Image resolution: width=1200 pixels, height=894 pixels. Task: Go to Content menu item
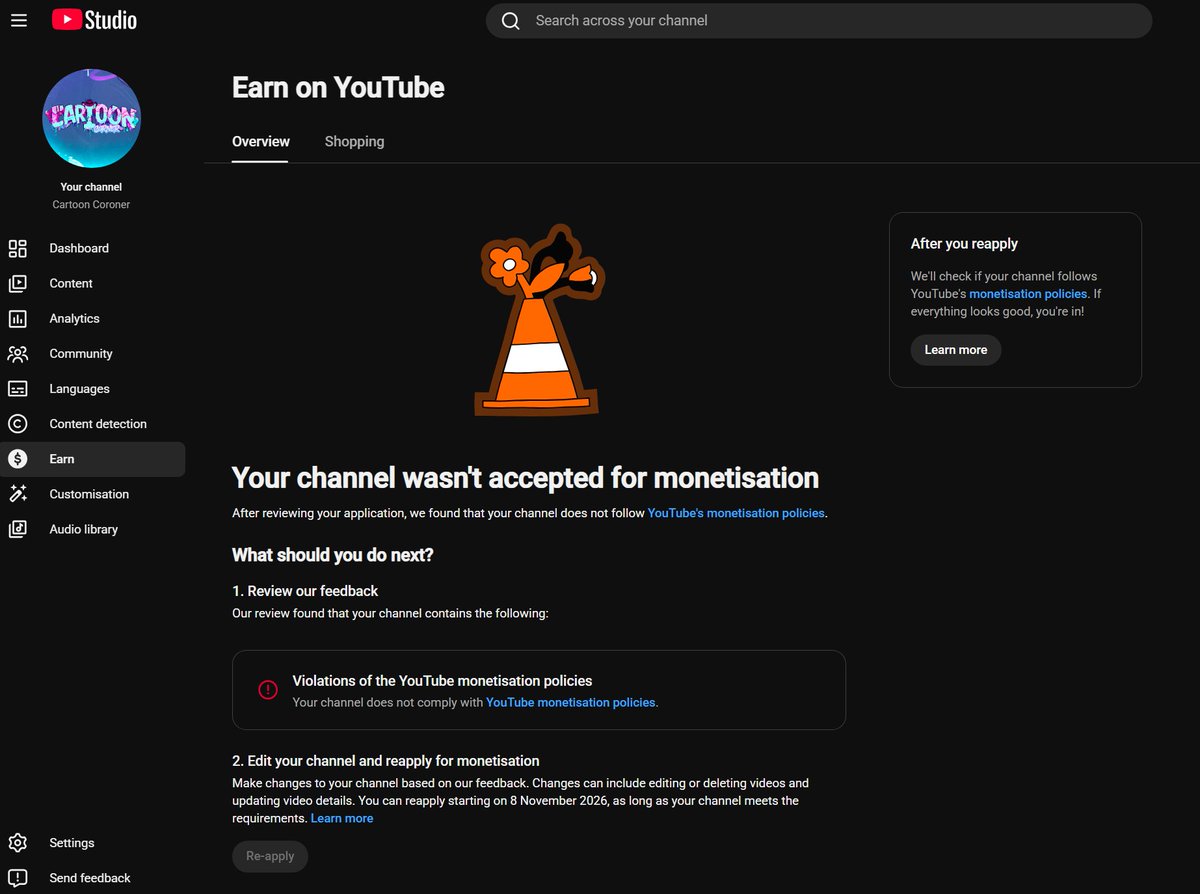(x=71, y=283)
